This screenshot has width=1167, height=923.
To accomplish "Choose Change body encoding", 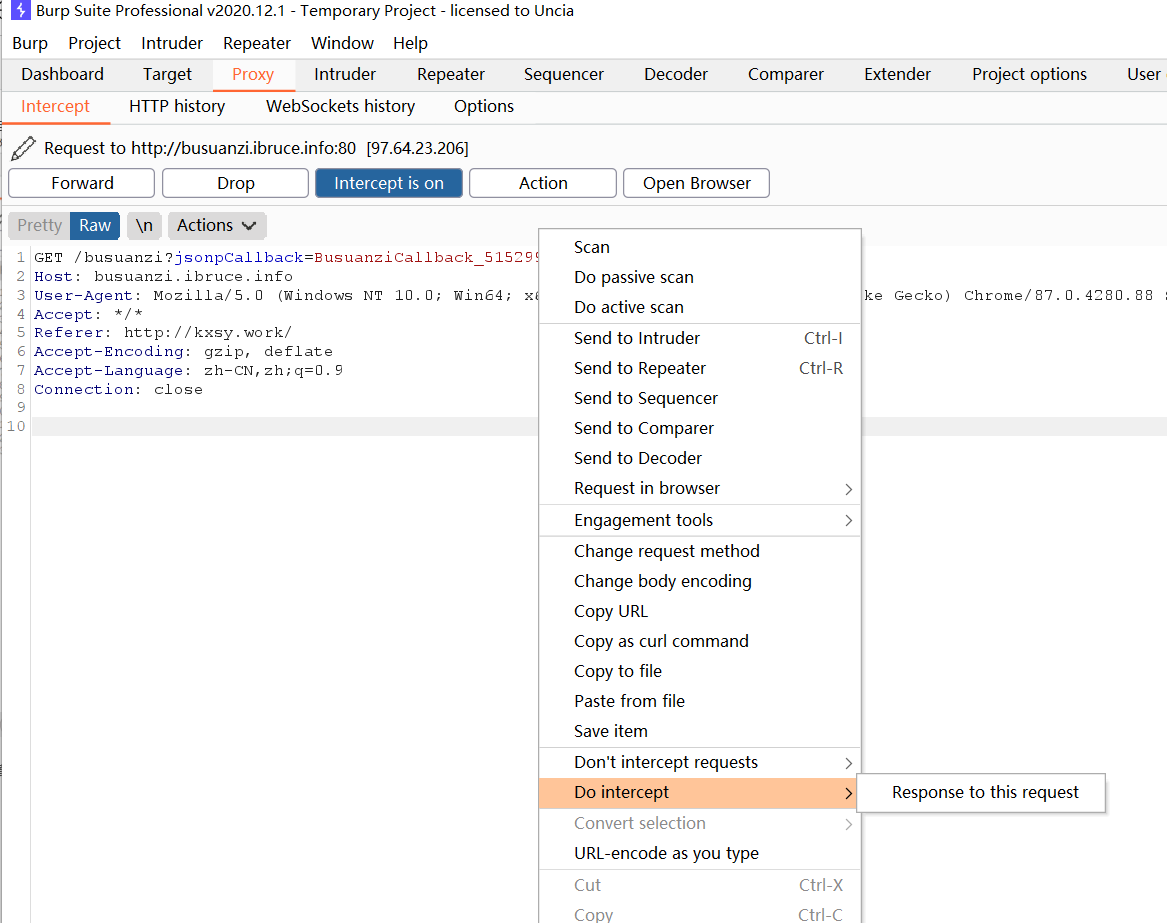I will coord(700,581).
